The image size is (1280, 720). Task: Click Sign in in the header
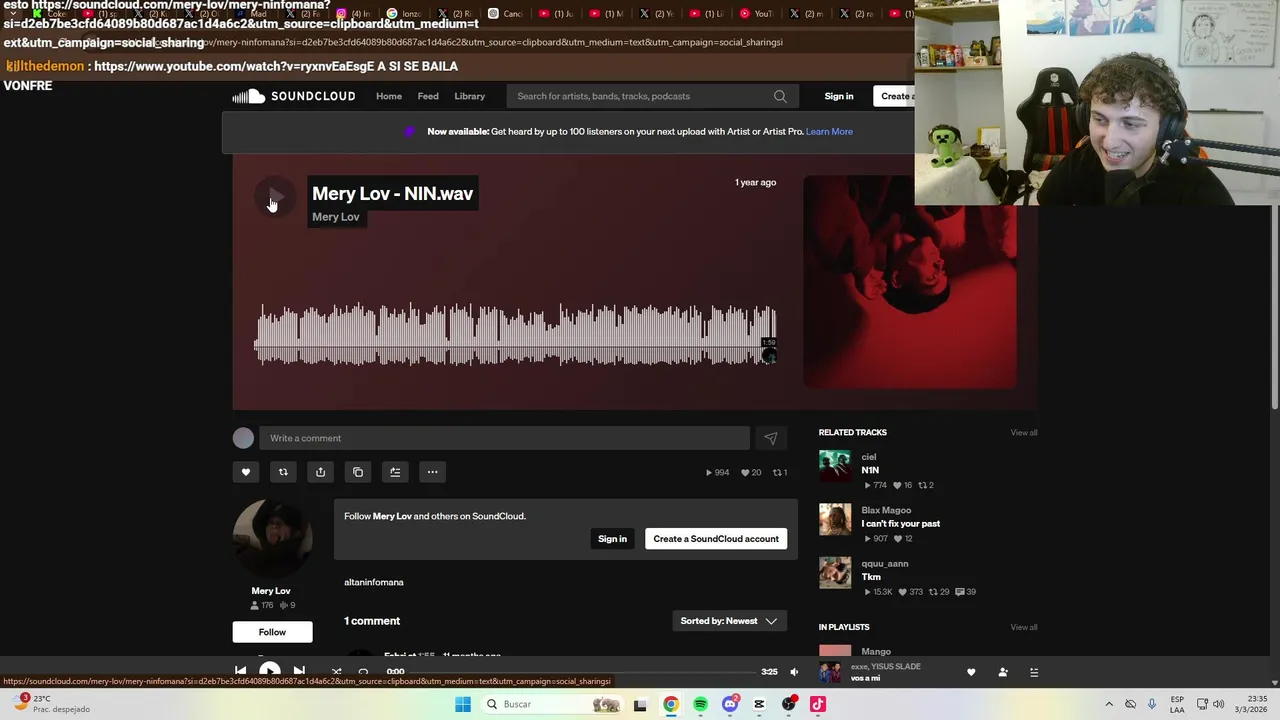tap(839, 96)
